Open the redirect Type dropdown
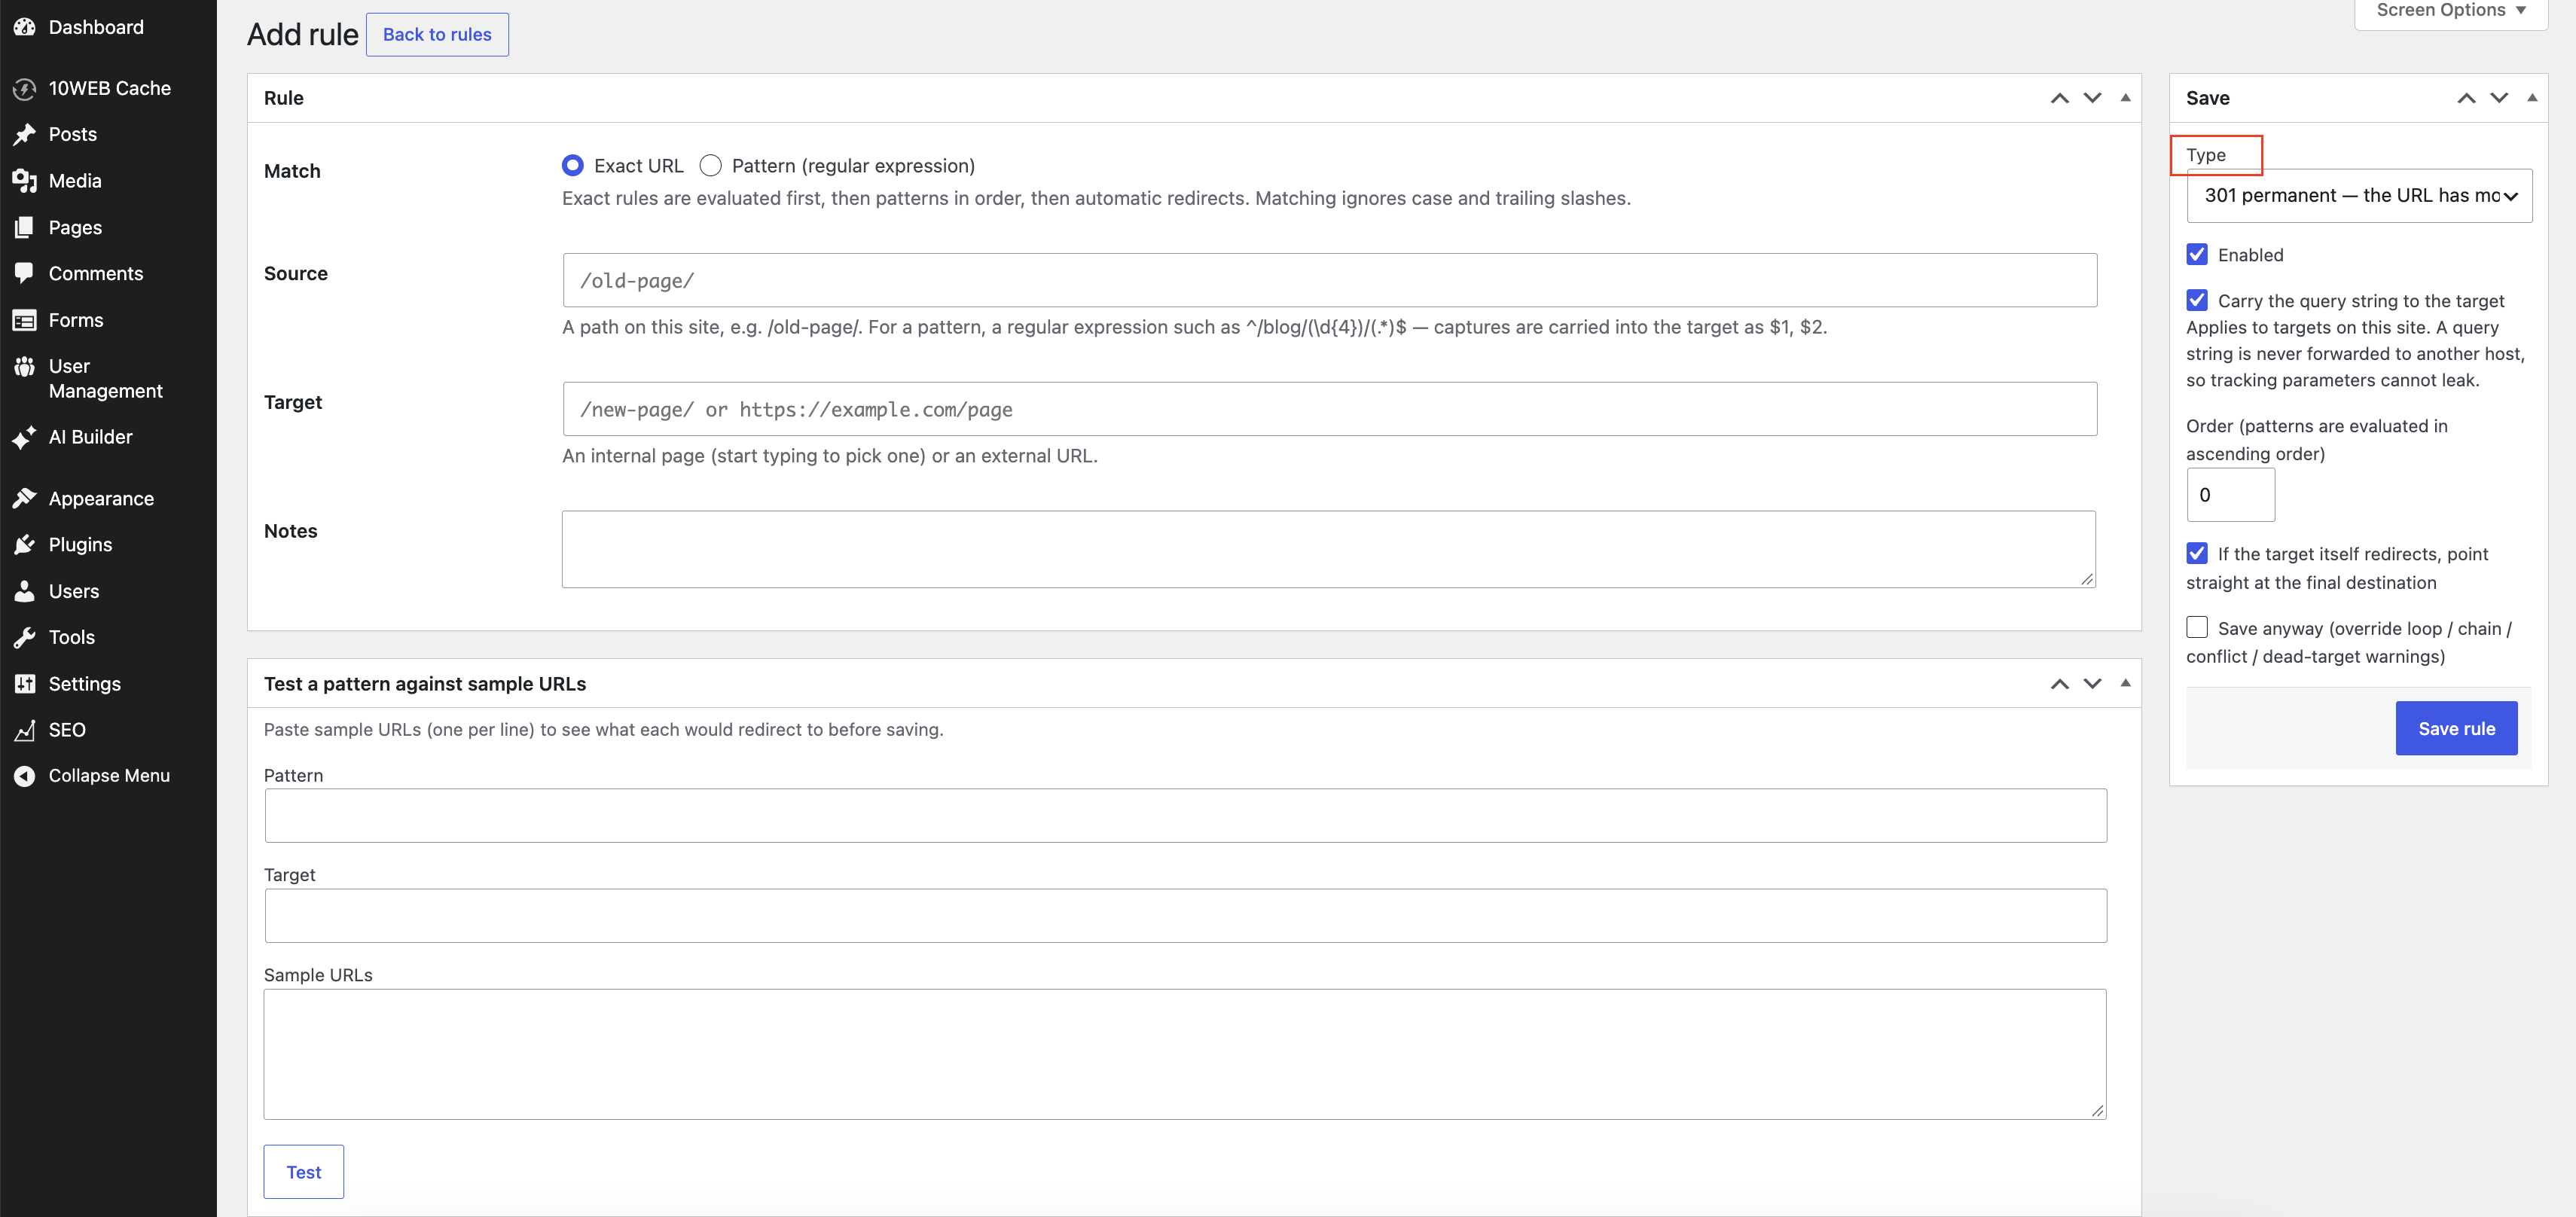The width and height of the screenshot is (2576, 1217). coord(2359,196)
